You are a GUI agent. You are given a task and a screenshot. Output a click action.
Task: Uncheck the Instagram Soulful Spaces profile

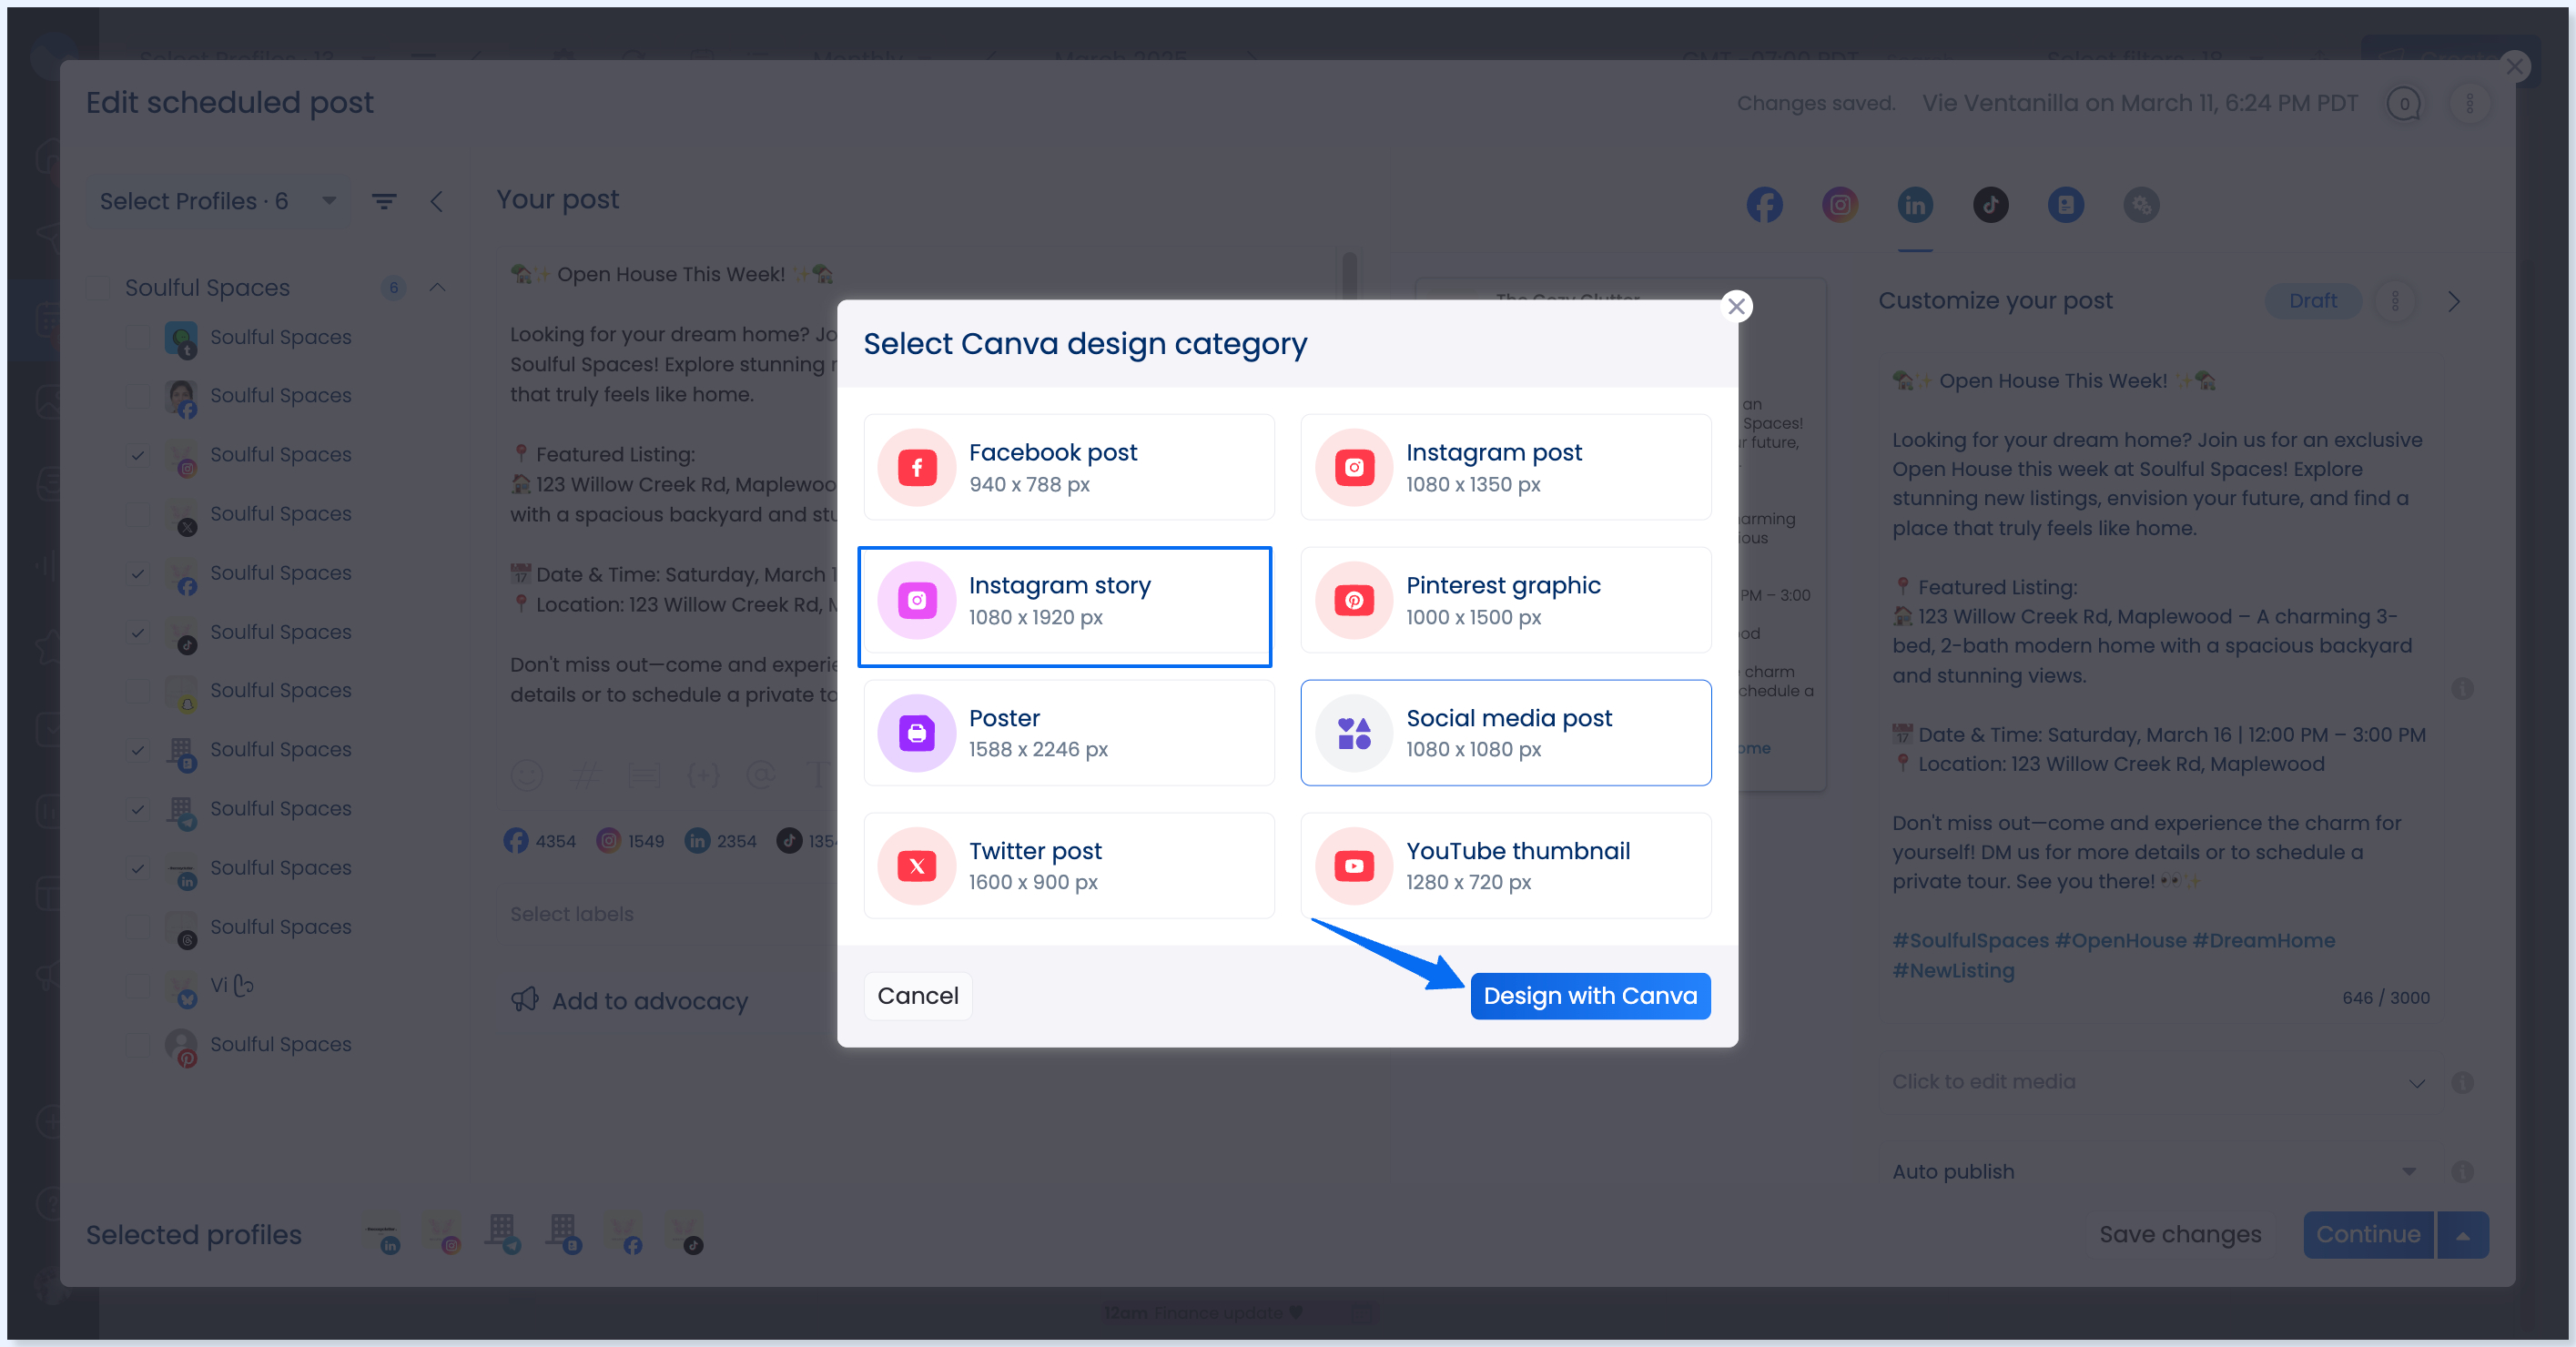coord(138,455)
